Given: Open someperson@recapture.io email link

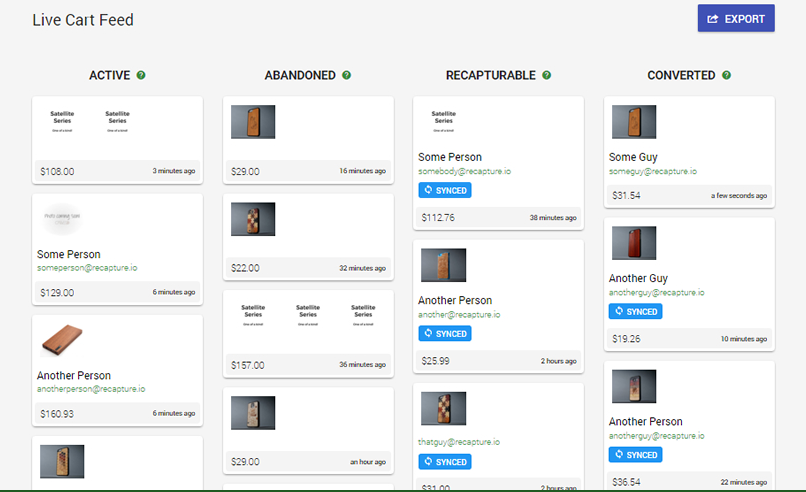Looking at the screenshot, I should click(87, 268).
